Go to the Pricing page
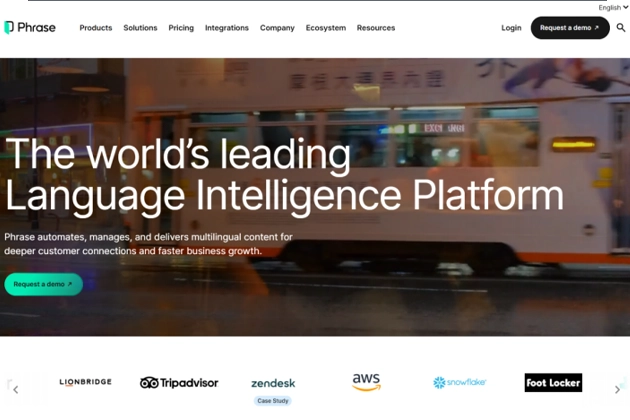Viewport: 630px width, 420px height. click(x=181, y=28)
